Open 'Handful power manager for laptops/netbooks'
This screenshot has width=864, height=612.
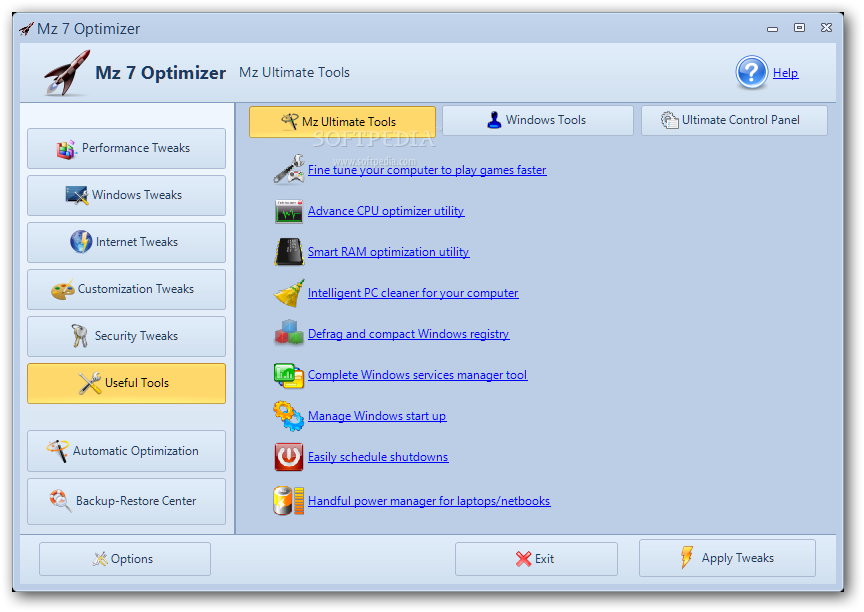(x=429, y=501)
